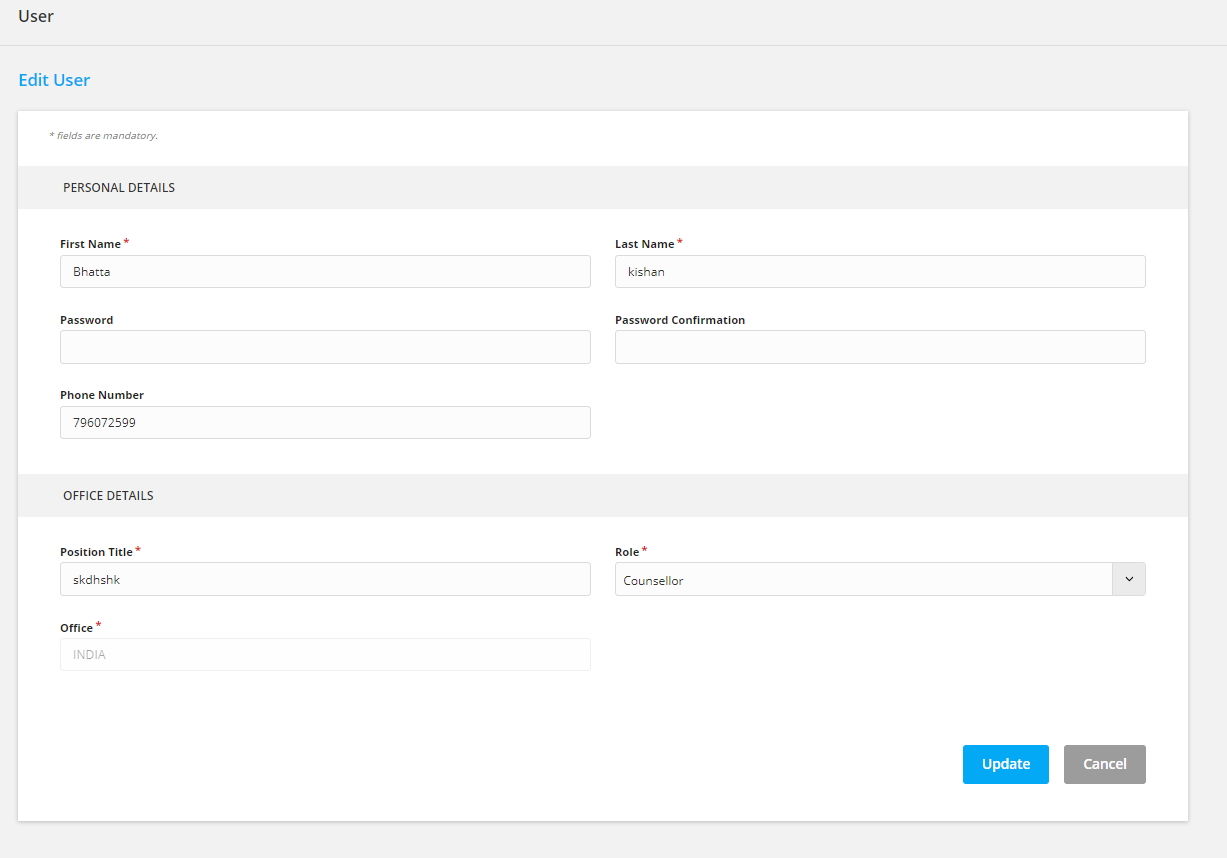Click the Update button
Screen dimensions: 1227x858
pos(1005,764)
